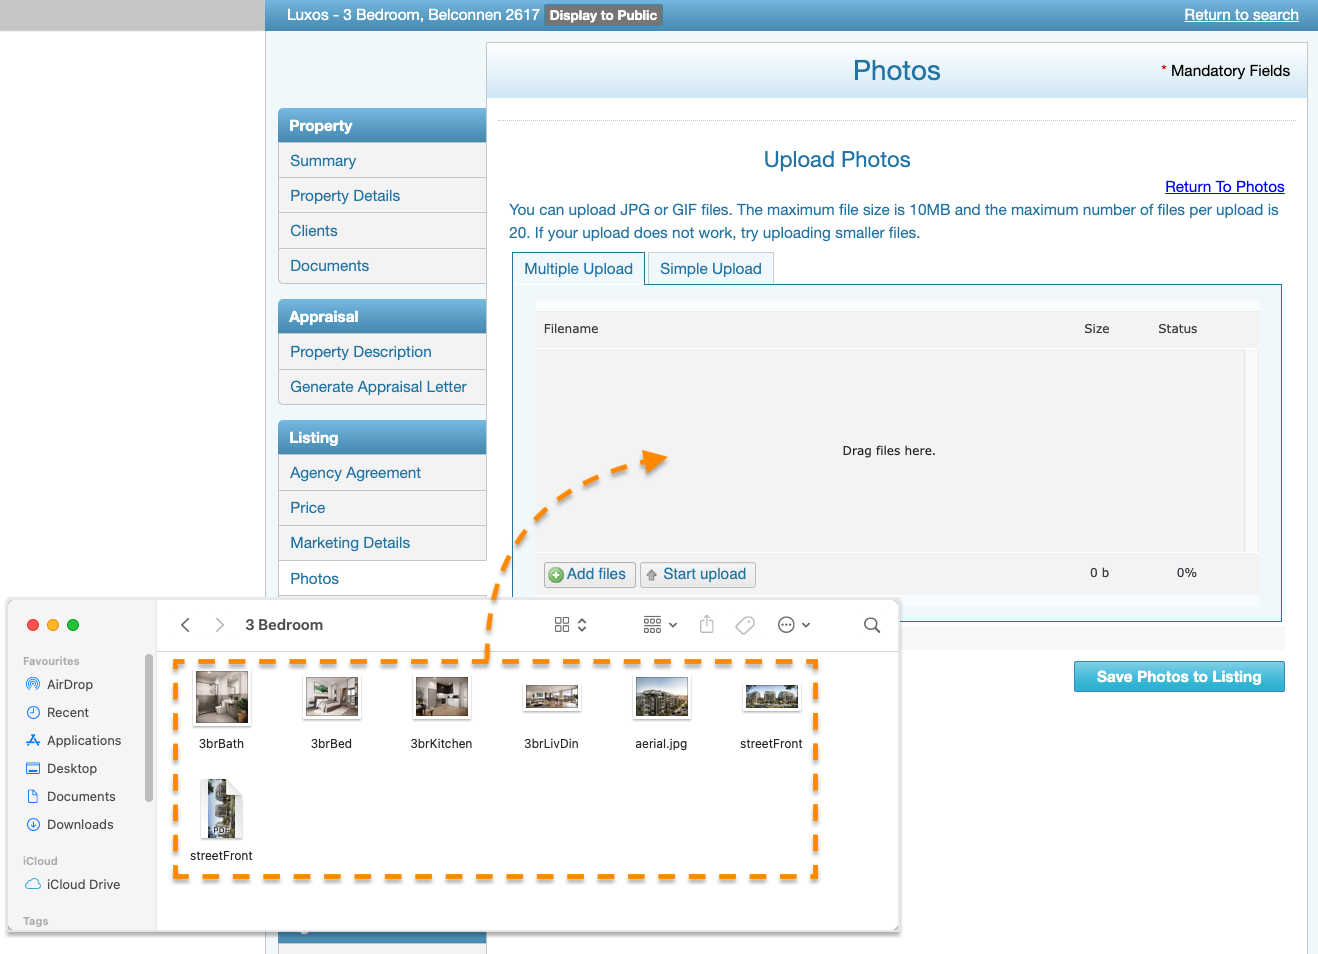The height and width of the screenshot is (954, 1318).
Task: Select the aerial.jpg file thumbnail
Action: (x=661, y=698)
